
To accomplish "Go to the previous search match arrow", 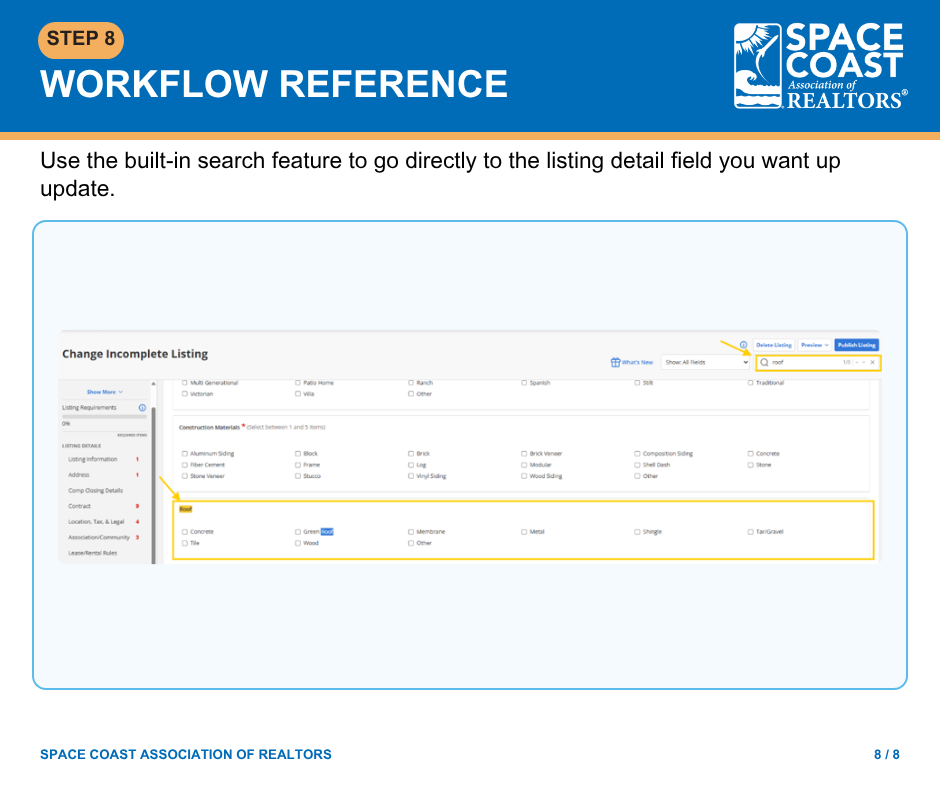I will (x=857, y=362).
